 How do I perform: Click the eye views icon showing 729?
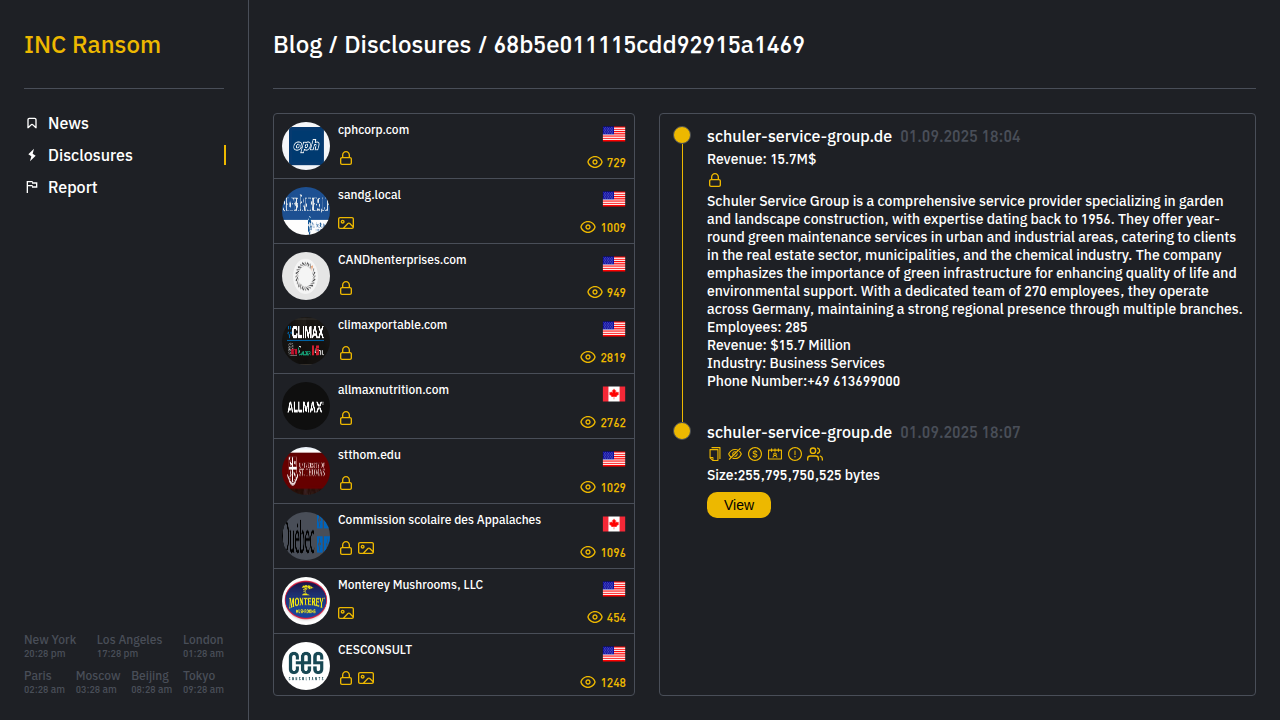pyautogui.click(x=595, y=162)
